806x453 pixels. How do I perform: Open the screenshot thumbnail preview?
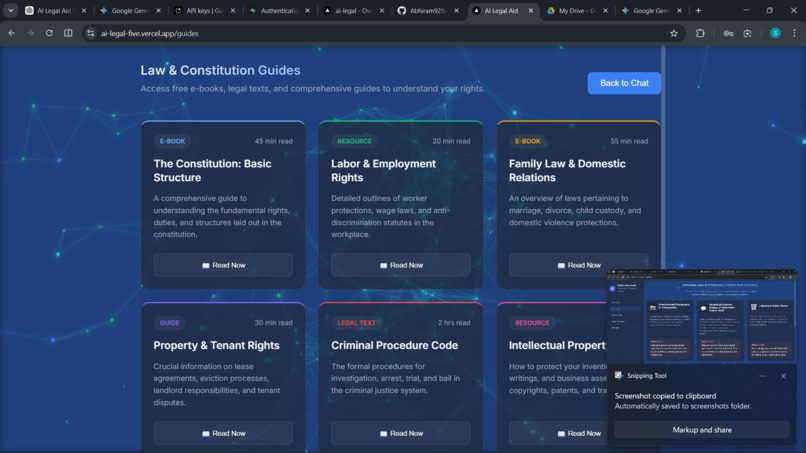702,316
